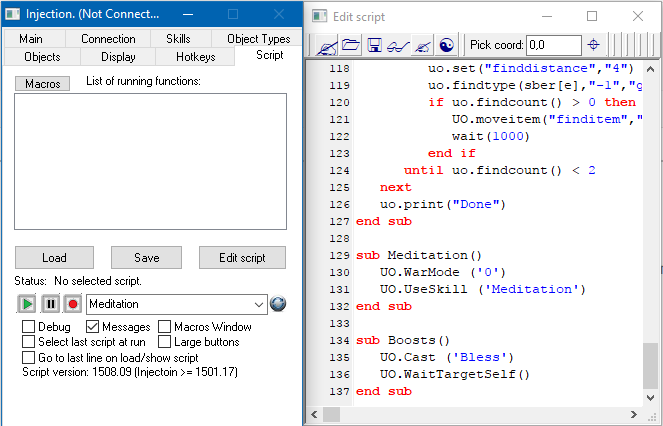Uncheck the Messages checkbox
The width and height of the screenshot is (663, 426).
[x=93, y=327]
